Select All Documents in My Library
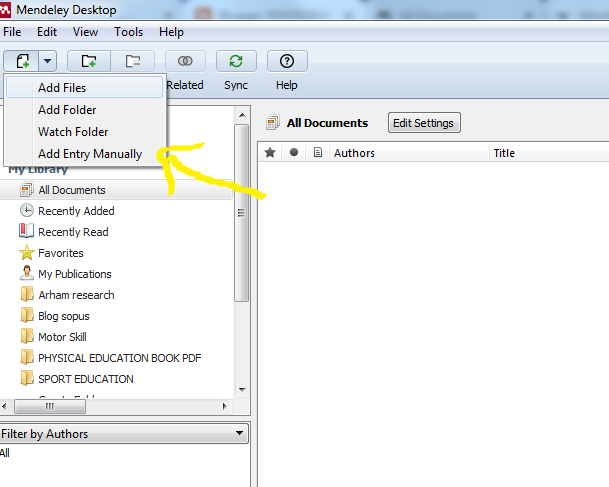The image size is (609, 487). [116, 190]
